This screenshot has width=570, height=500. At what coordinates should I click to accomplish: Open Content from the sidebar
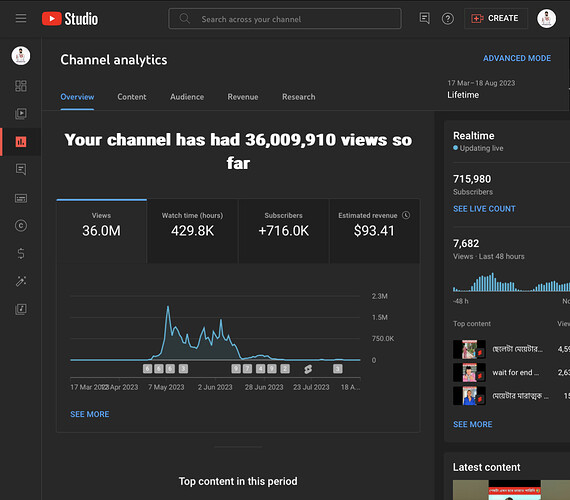(x=21, y=114)
